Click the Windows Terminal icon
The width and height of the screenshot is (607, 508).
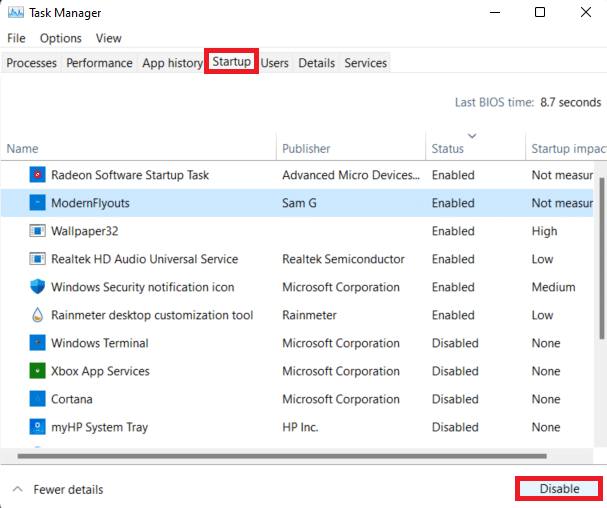point(37,343)
